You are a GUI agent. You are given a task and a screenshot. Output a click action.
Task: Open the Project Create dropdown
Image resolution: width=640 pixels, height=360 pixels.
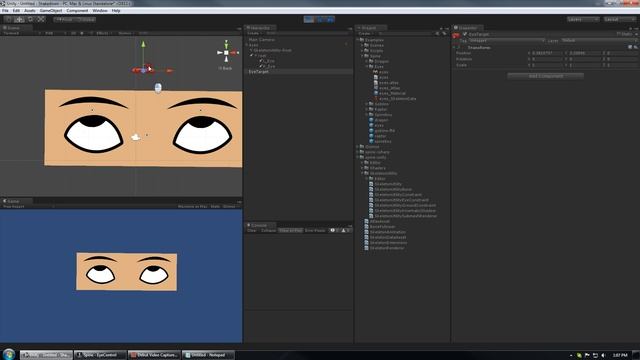[x=365, y=33]
